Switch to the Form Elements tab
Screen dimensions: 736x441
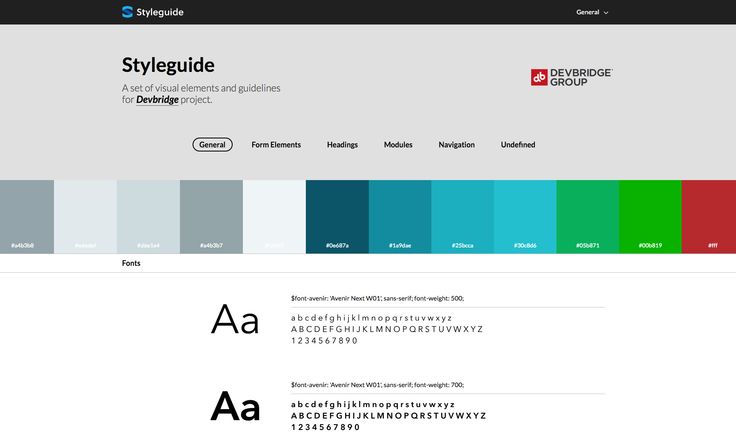276,144
